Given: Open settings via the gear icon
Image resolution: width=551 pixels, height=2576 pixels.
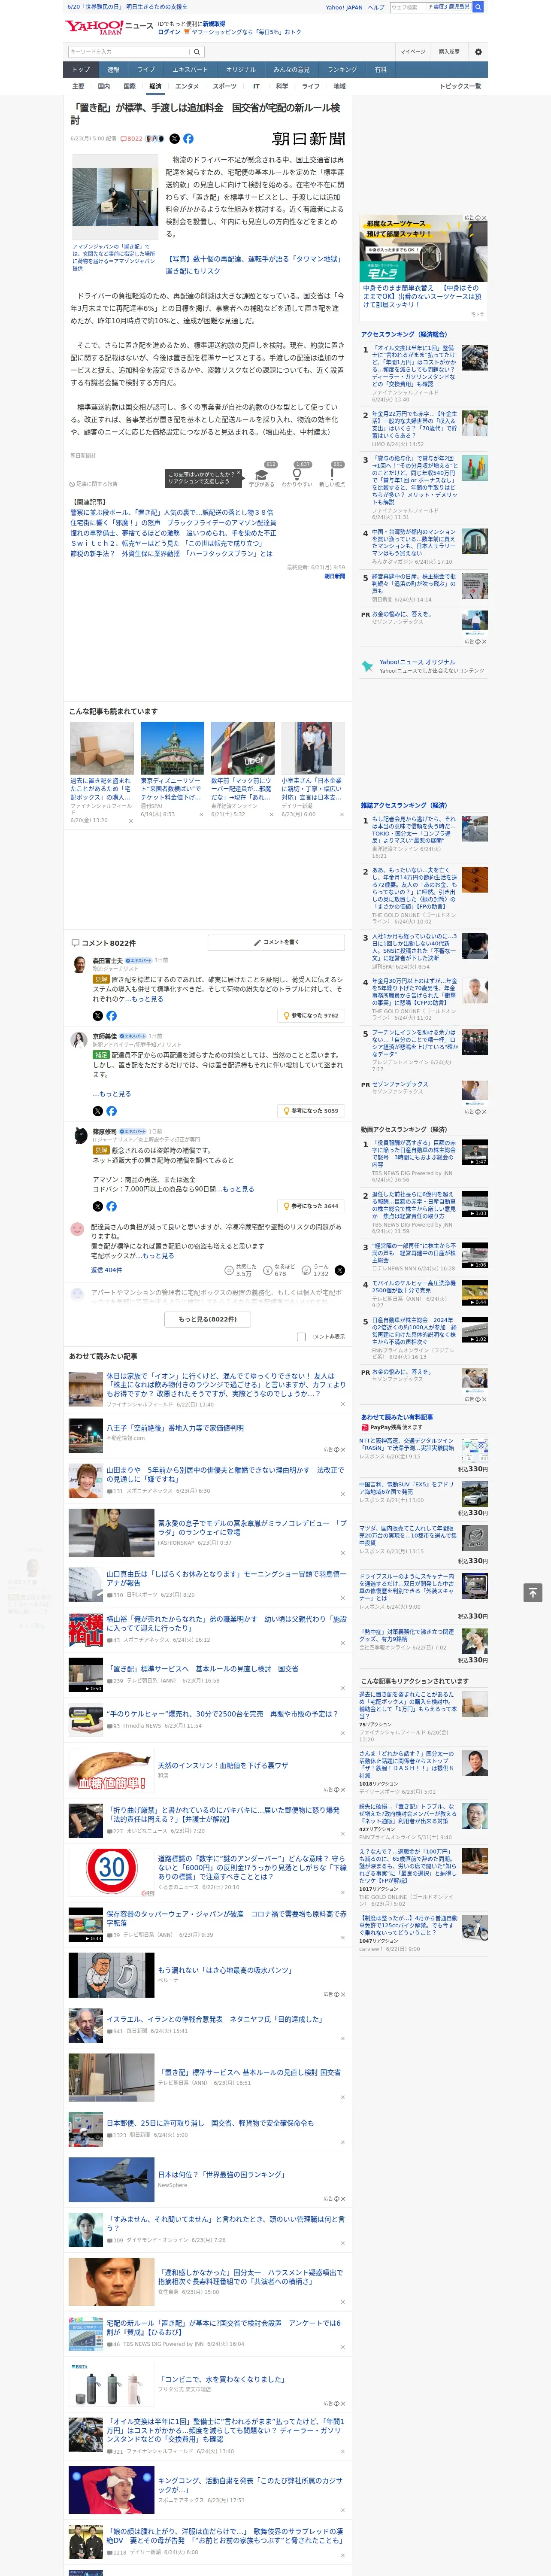Looking at the screenshot, I should (477, 51).
